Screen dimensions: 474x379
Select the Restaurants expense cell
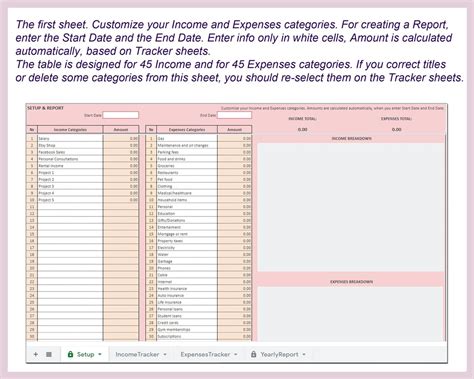pyautogui.click(x=187, y=173)
